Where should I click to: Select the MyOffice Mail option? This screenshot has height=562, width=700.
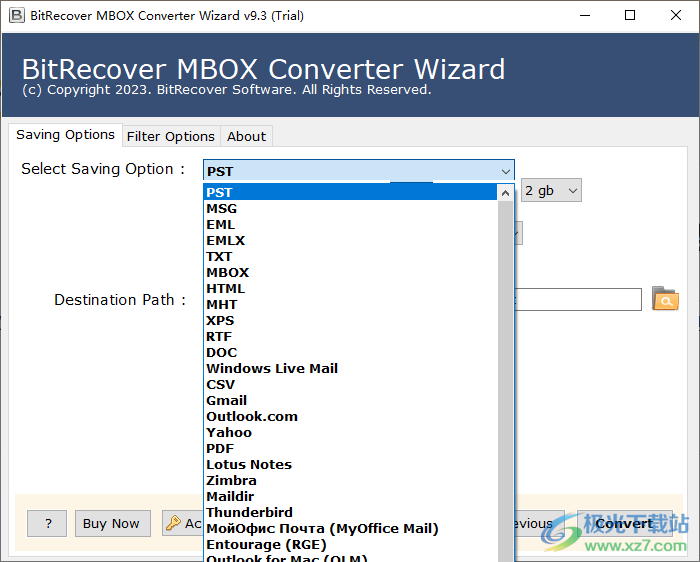tap(350, 529)
